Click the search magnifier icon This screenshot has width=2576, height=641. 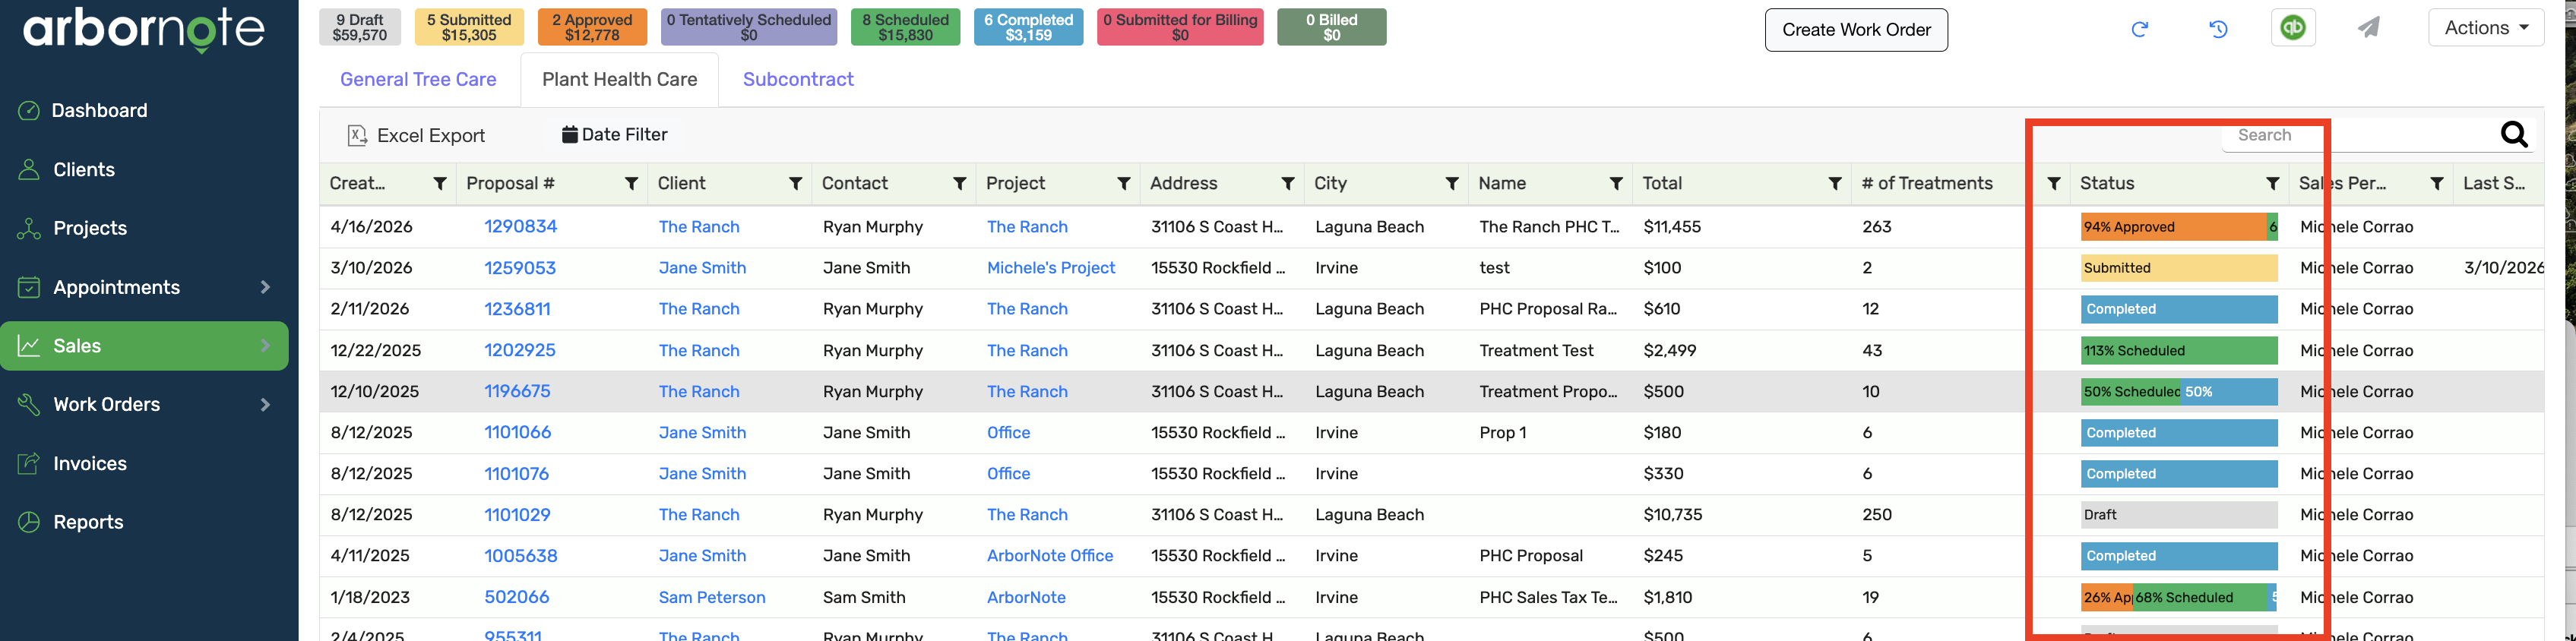tap(2514, 134)
